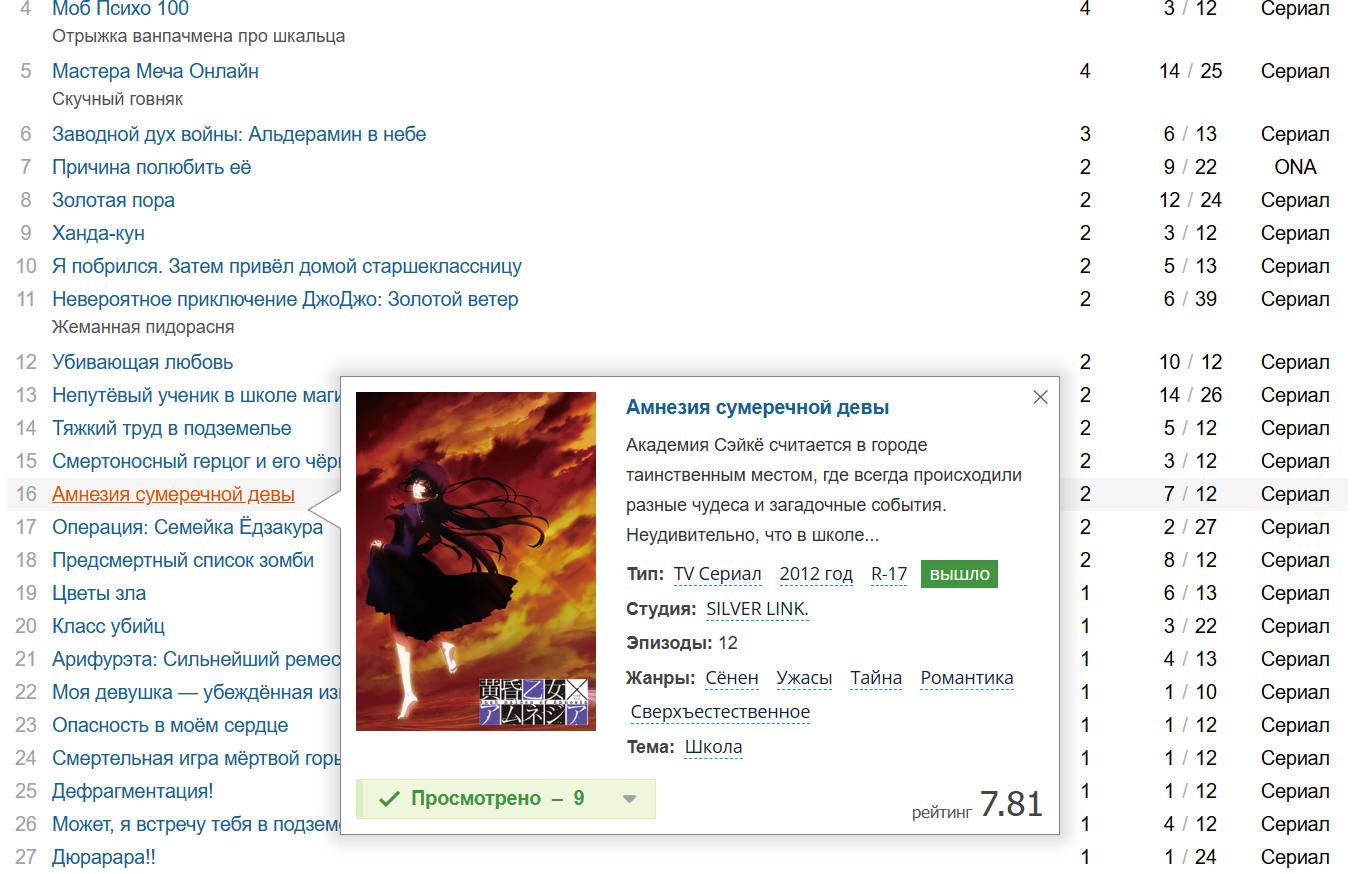Open Тяжкий труд в подземелье entry
1370x874 pixels.
coord(172,428)
